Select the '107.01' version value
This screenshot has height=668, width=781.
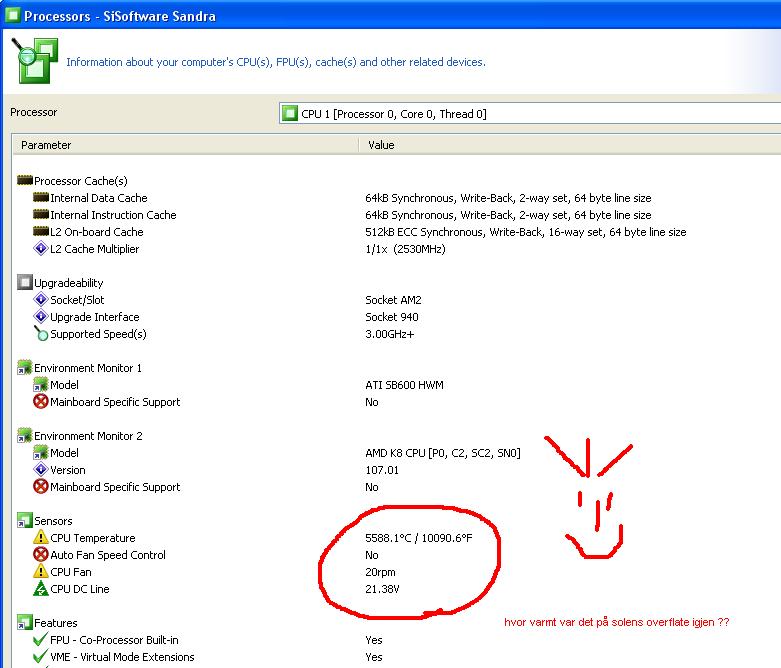[x=382, y=470]
